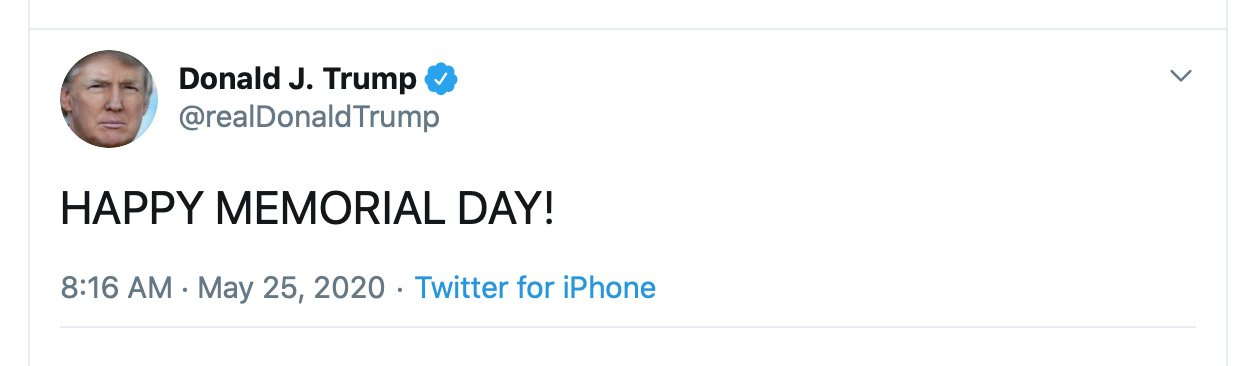The height and width of the screenshot is (366, 1256).
Task: Click the word HAPPY in the tweet
Action: (x=132, y=210)
